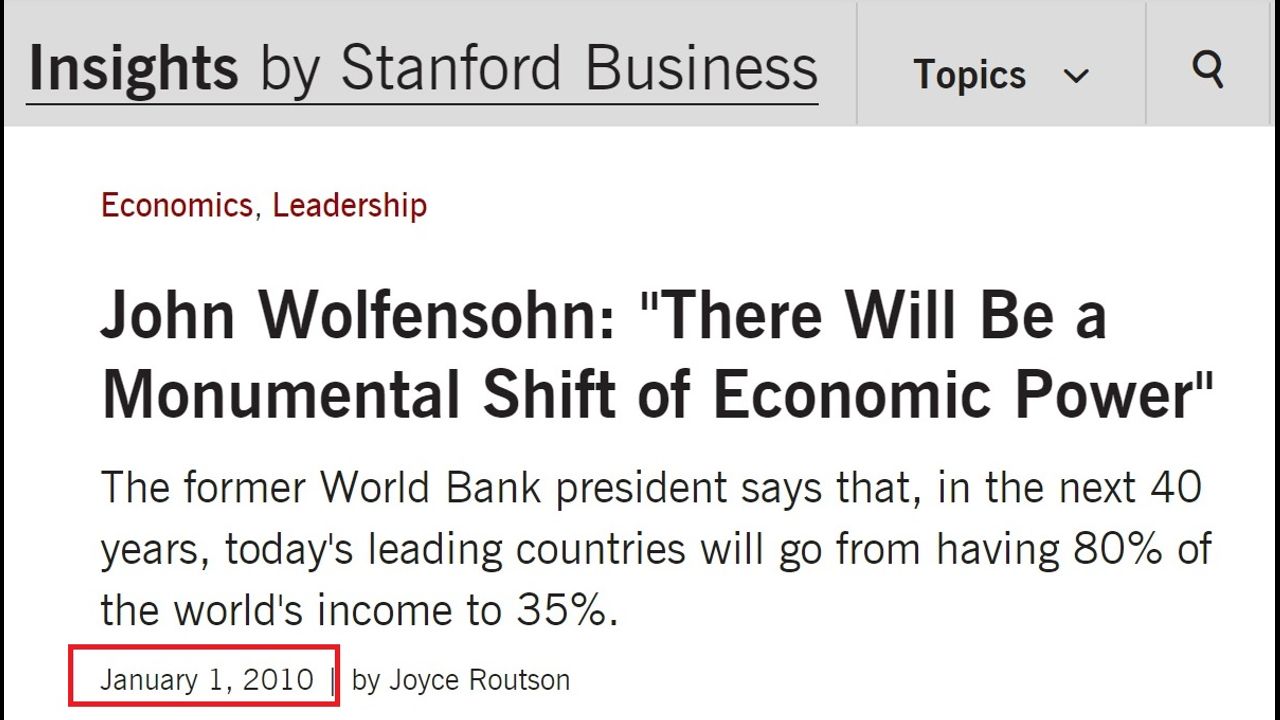Click the bold Insights word in header
This screenshot has height=720, width=1280.
point(133,68)
